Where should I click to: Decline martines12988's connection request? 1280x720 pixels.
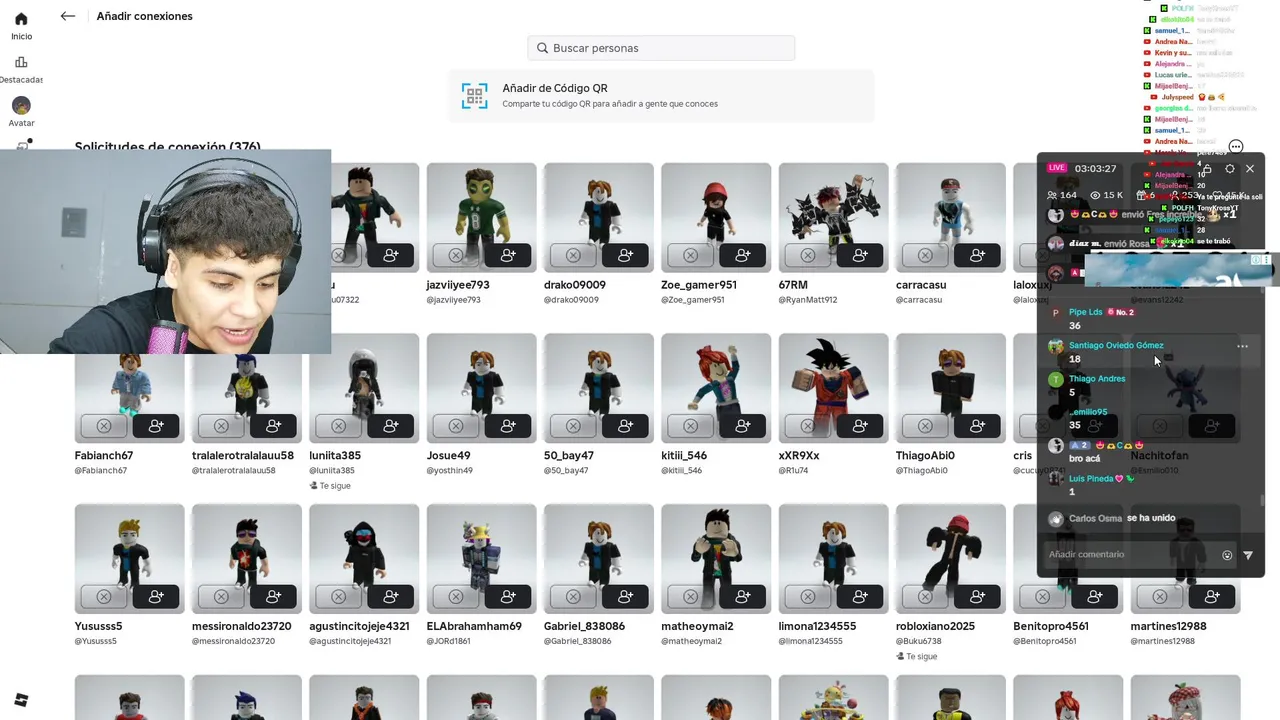tap(1160, 597)
